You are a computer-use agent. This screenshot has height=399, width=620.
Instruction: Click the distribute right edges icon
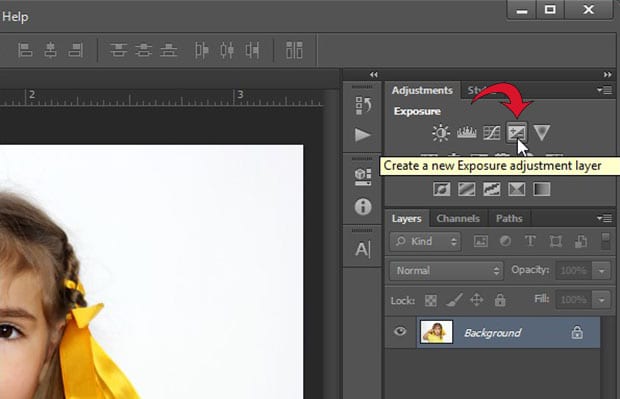tap(252, 51)
